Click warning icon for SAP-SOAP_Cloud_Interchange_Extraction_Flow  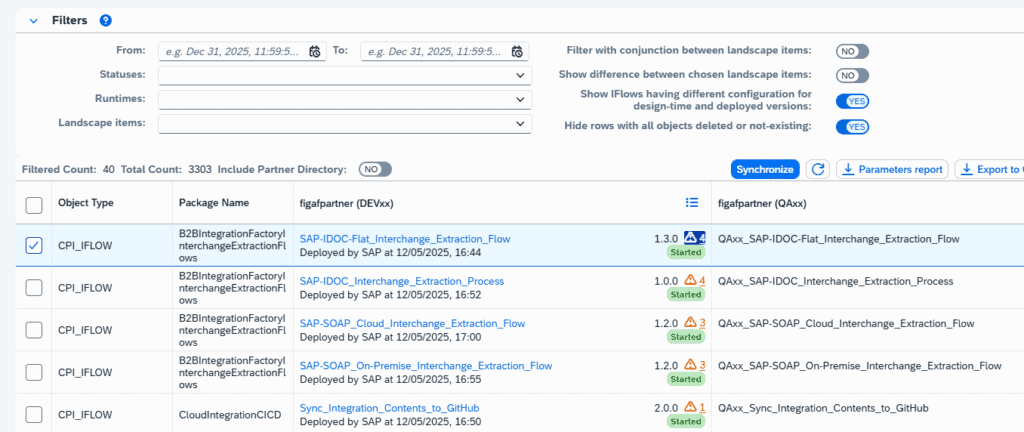691,322
